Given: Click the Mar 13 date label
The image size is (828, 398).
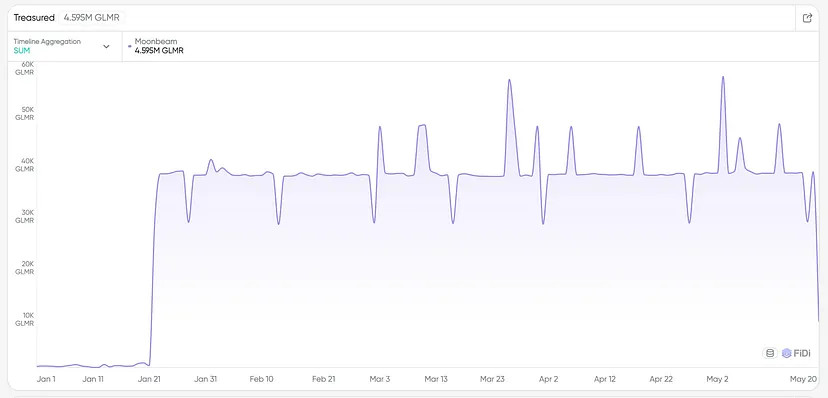Looking at the screenshot, I should coord(436,379).
